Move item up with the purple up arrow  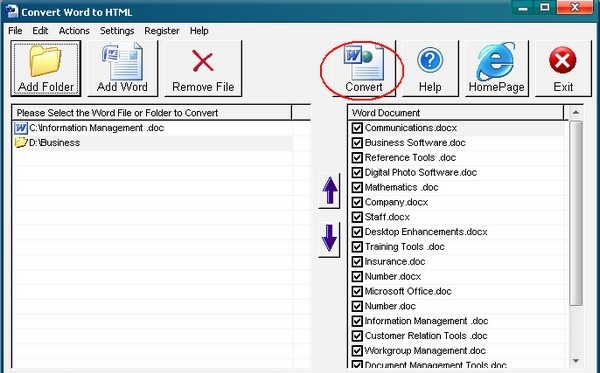tap(329, 191)
